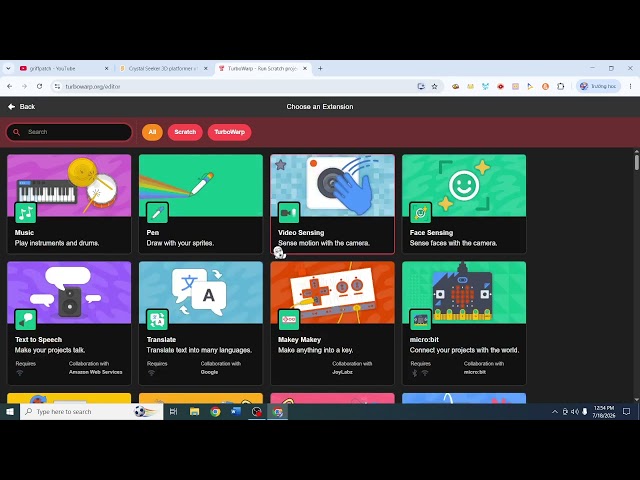Open the taskbar clock and date
640x480 pixels.
[604, 412]
